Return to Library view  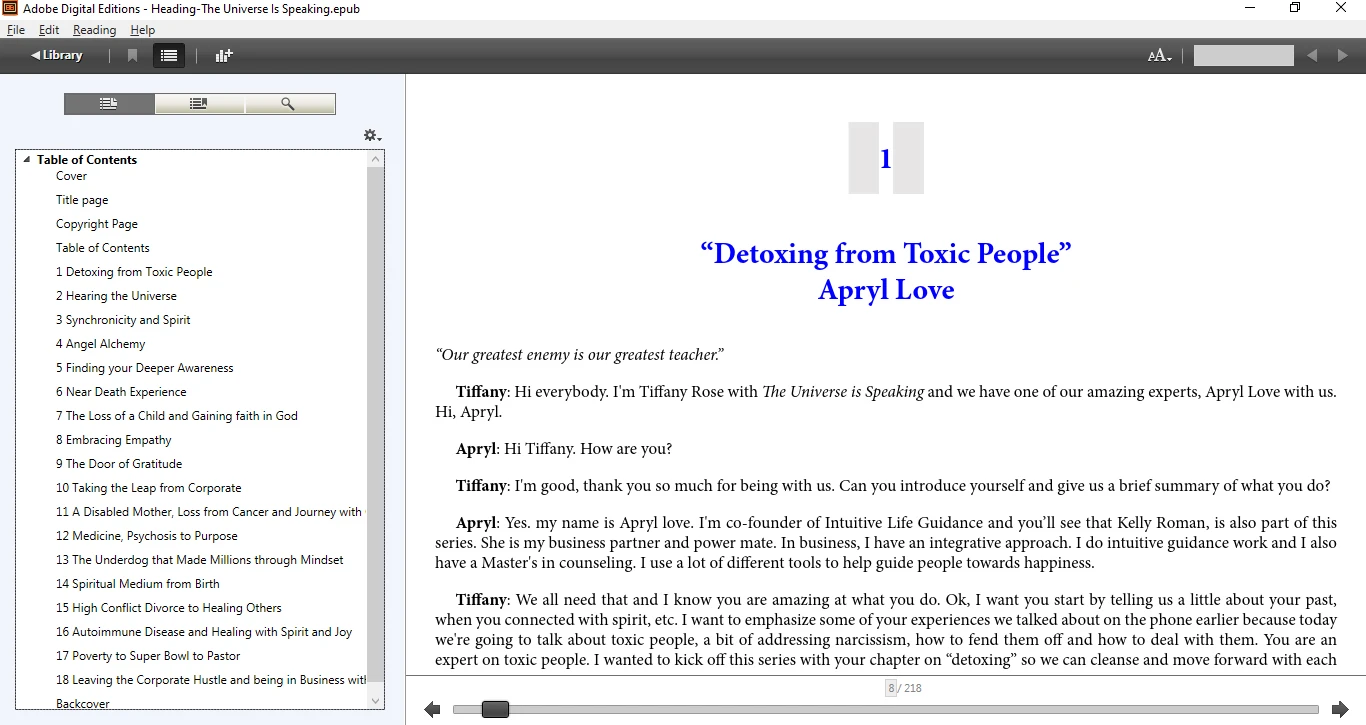[x=57, y=56]
